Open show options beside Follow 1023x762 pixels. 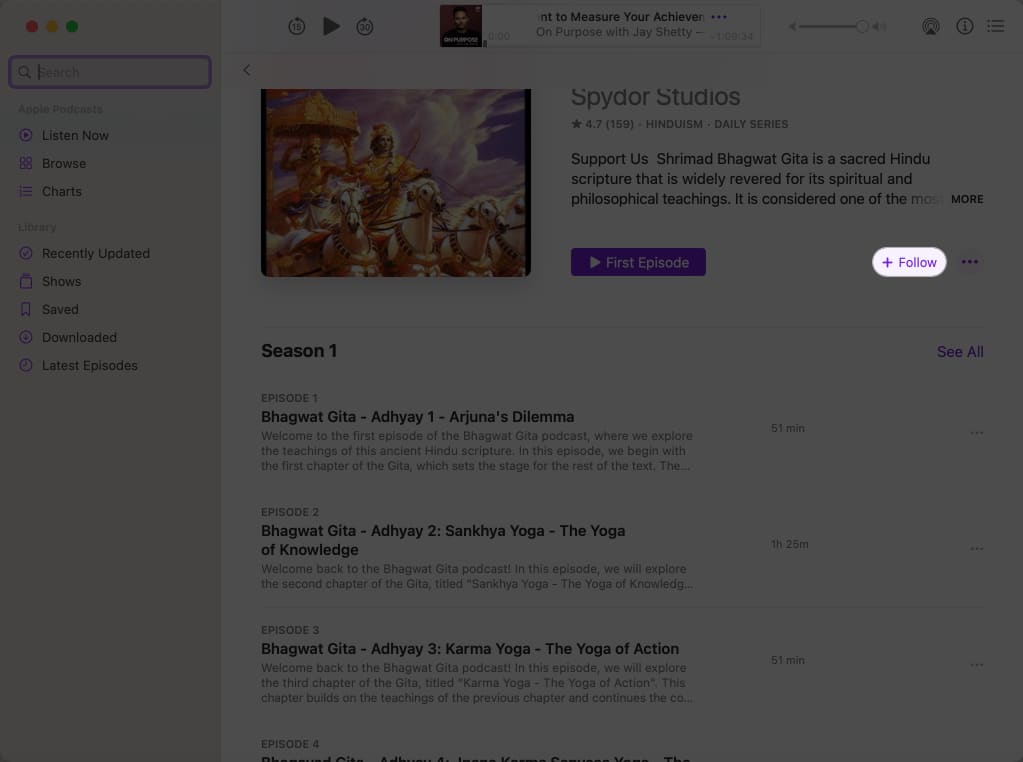pos(970,262)
